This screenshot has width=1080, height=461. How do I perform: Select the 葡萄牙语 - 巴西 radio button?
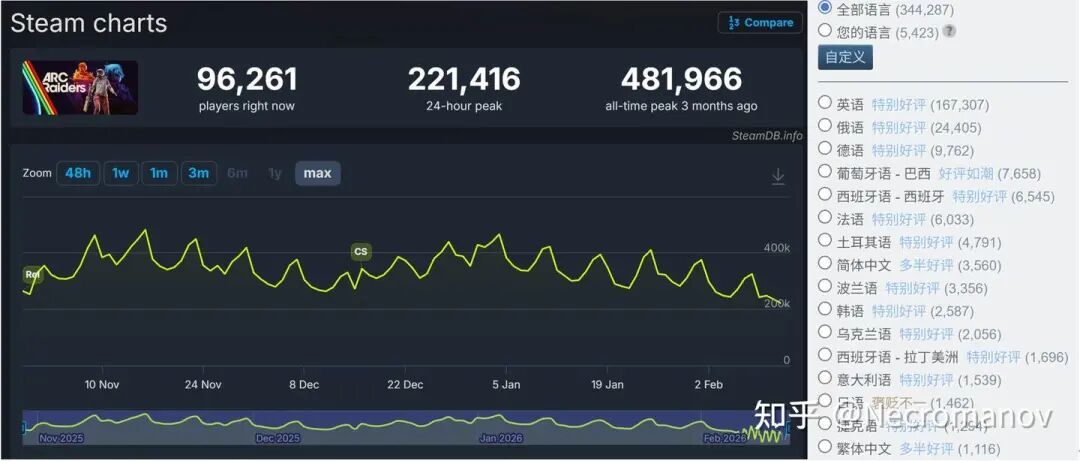824,171
